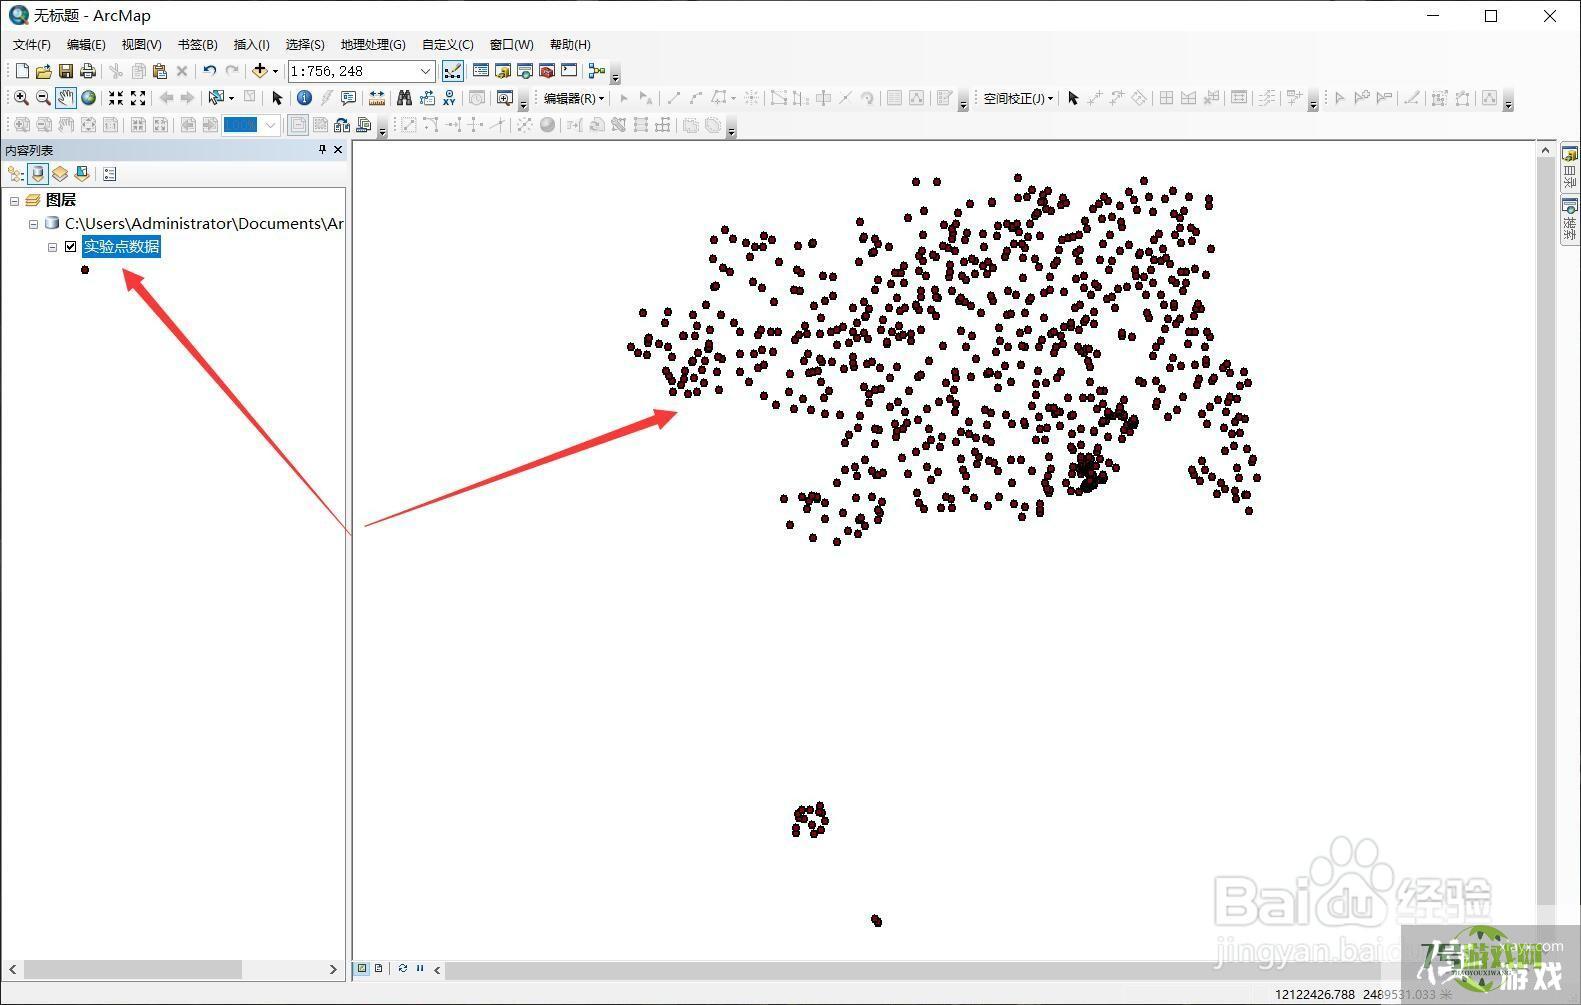The height and width of the screenshot is (1005, 1581).
Task: Open the 搜索 side tab
Action: click(1569, 219)
